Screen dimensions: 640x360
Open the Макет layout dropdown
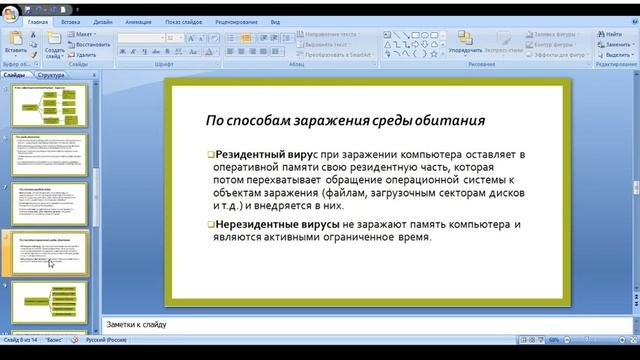tap(82, 34)
